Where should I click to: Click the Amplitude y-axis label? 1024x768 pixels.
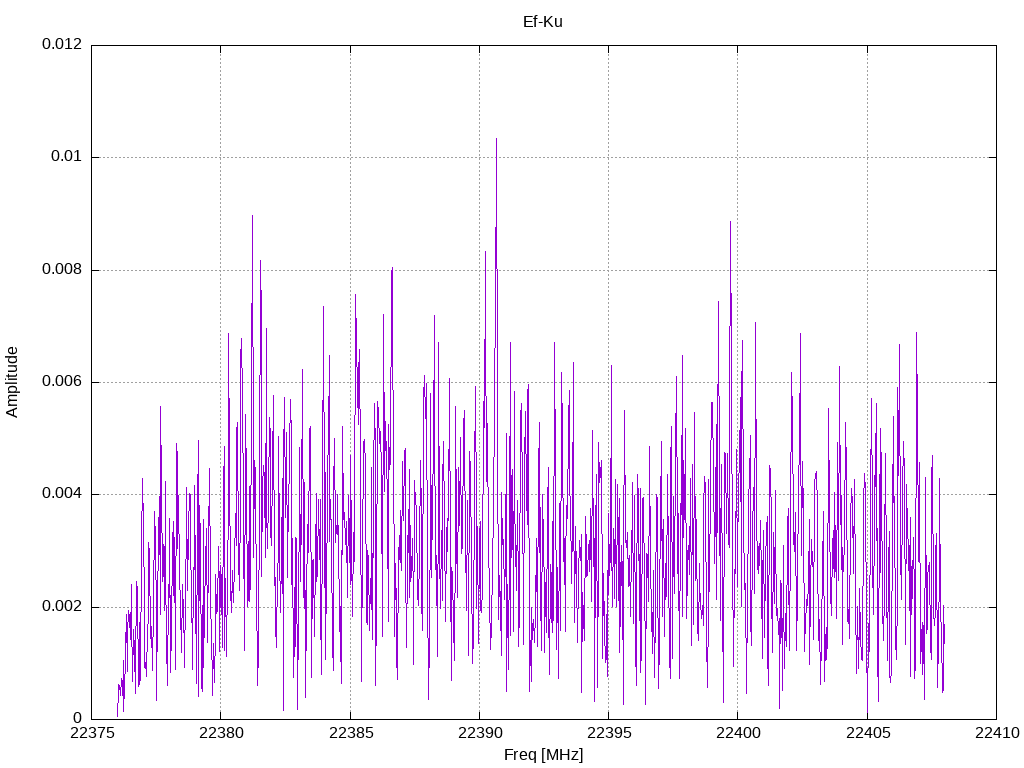tap(12, 382)
